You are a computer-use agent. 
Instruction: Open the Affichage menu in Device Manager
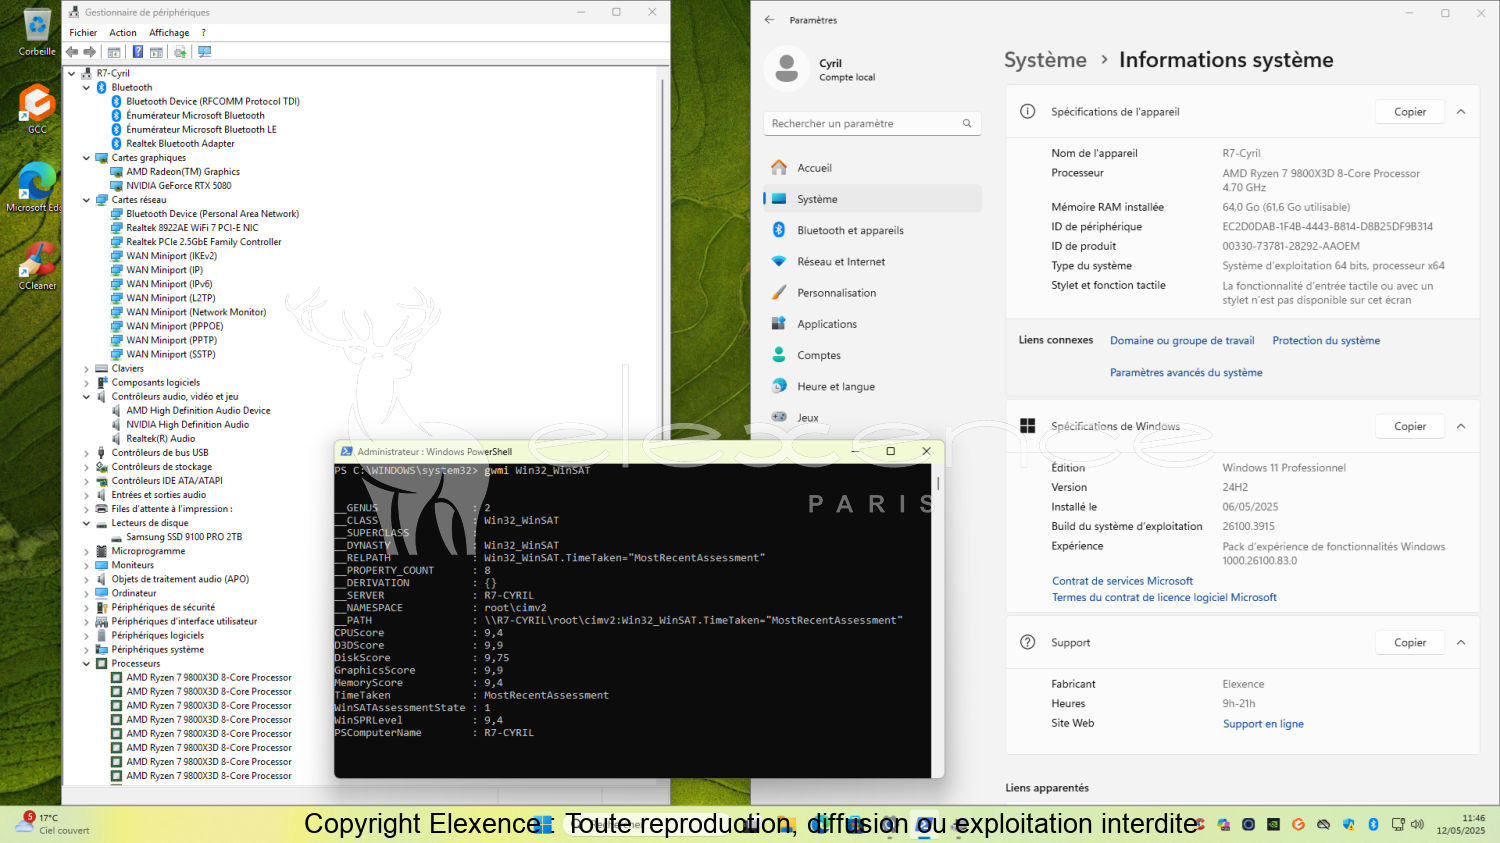pyautogui.click(x=169, y=33)
